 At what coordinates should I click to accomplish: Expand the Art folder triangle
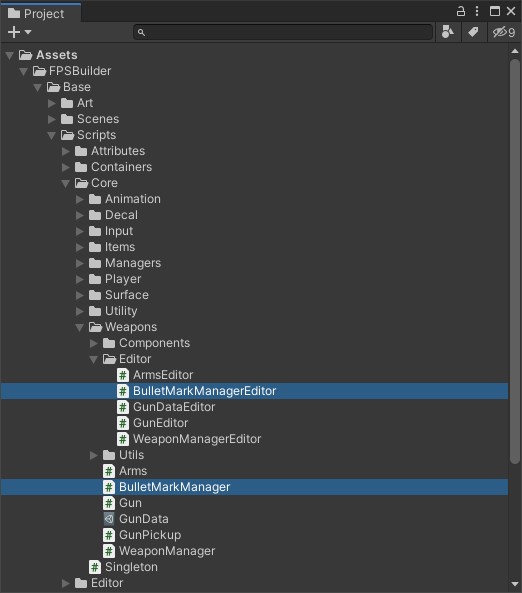pyautogui.click(x=51, y=103)
